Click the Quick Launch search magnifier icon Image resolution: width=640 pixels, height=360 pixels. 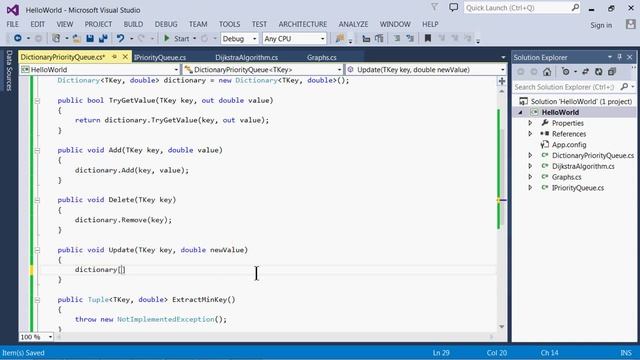[x=575, y=8]
